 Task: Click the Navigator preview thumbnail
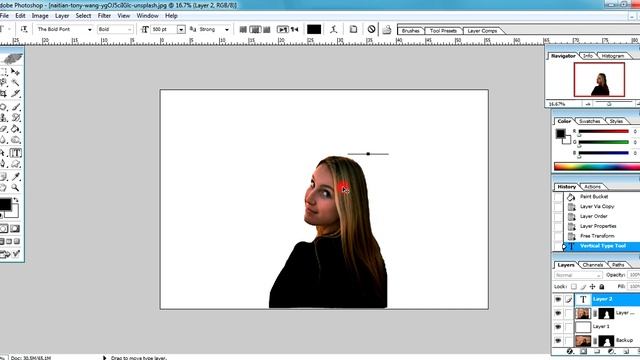pos(599,80)
